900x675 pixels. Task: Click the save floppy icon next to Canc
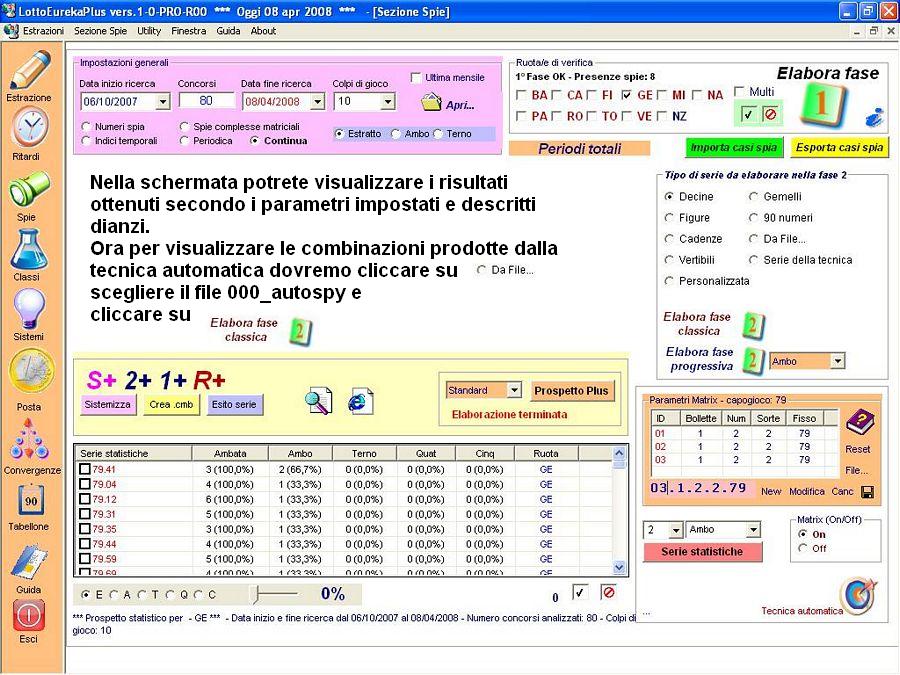[868, 492]
